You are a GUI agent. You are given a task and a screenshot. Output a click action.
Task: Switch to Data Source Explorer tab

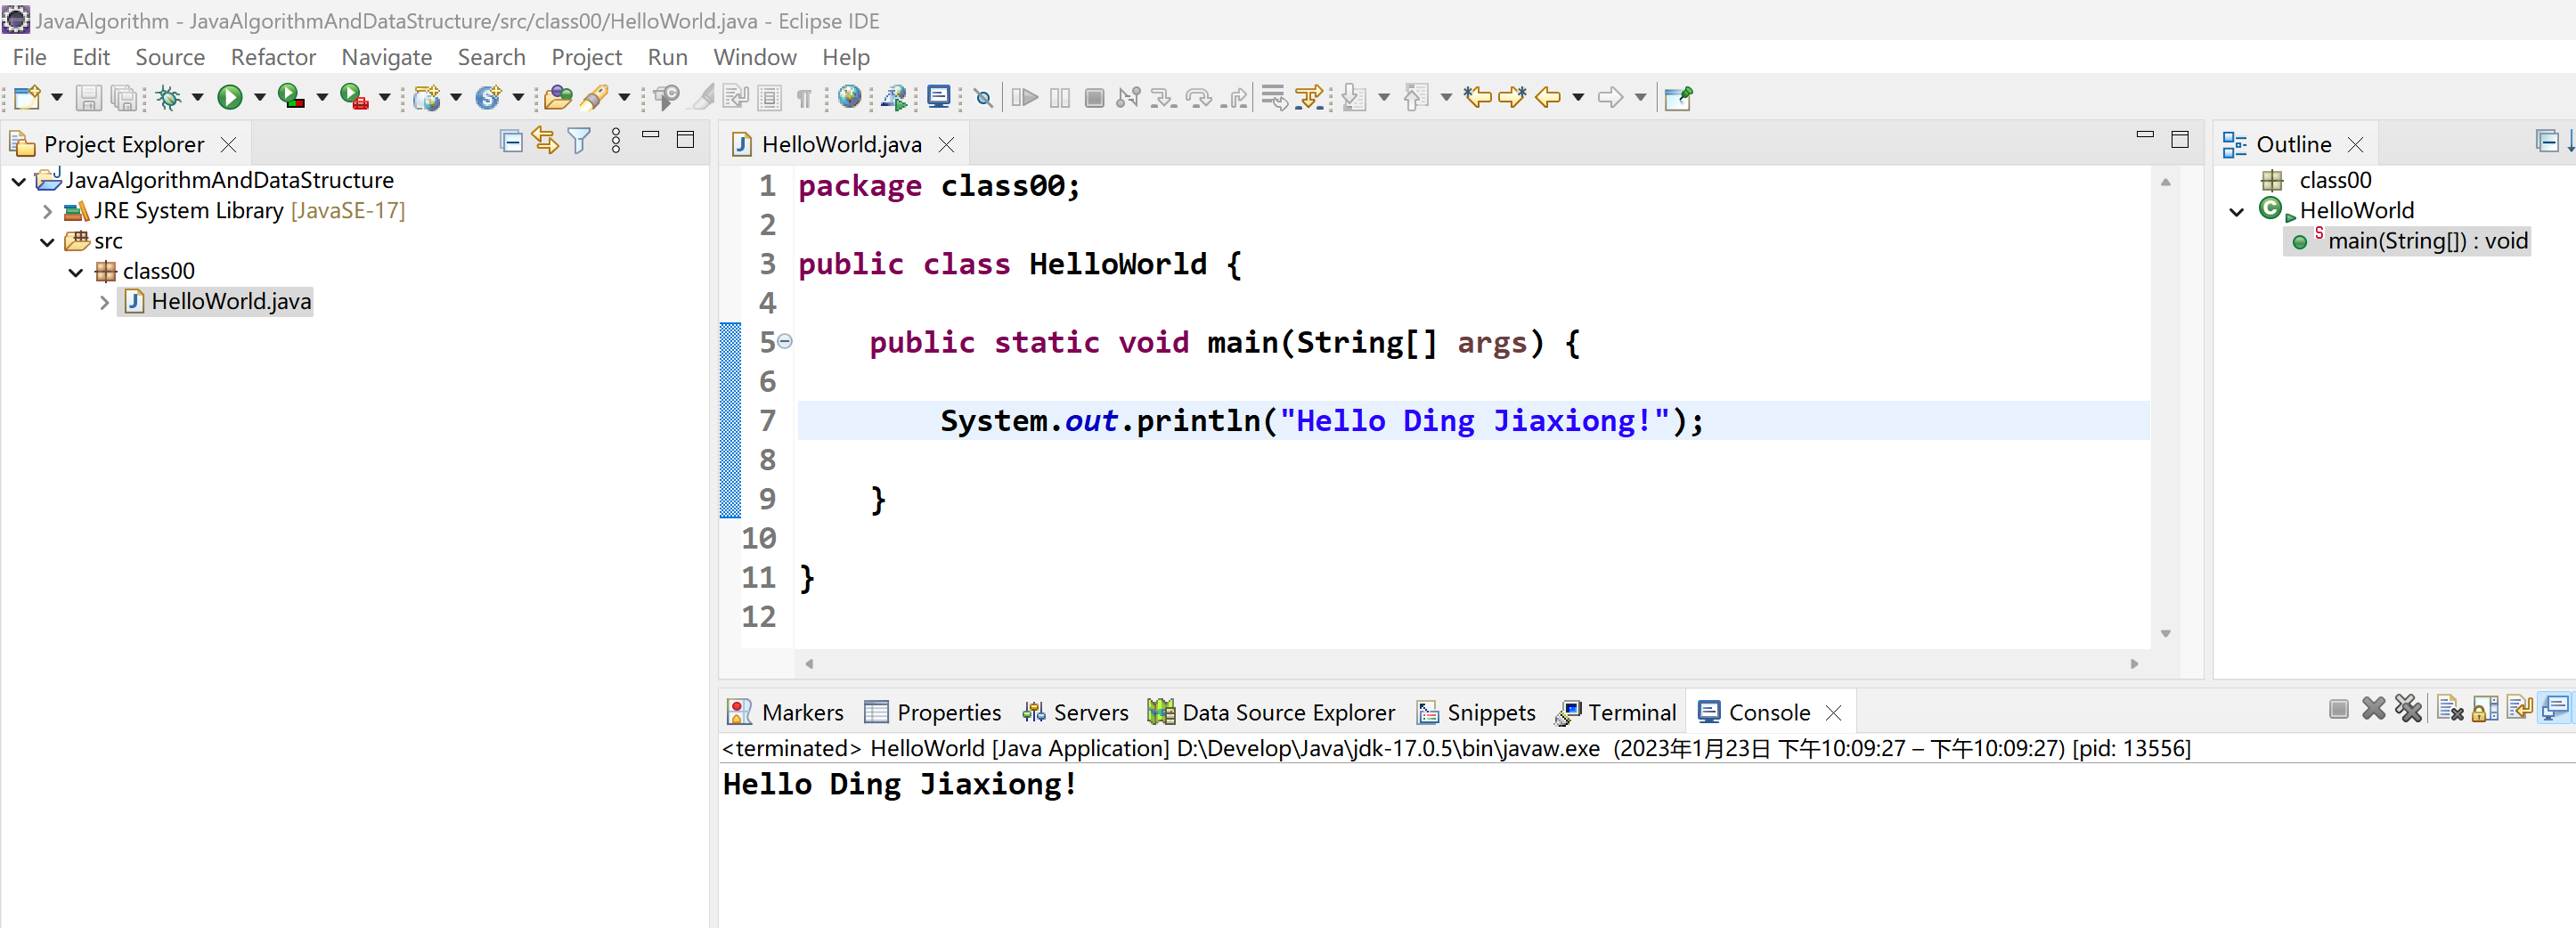point(1271,712)
